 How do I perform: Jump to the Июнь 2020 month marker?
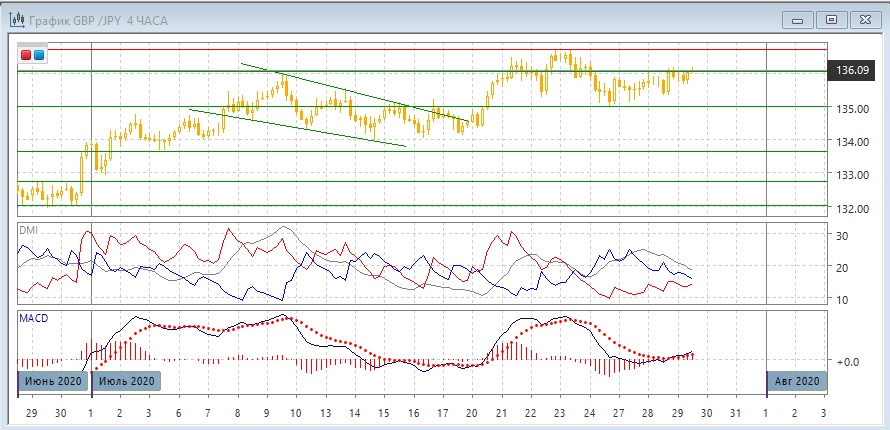(53, 381)
